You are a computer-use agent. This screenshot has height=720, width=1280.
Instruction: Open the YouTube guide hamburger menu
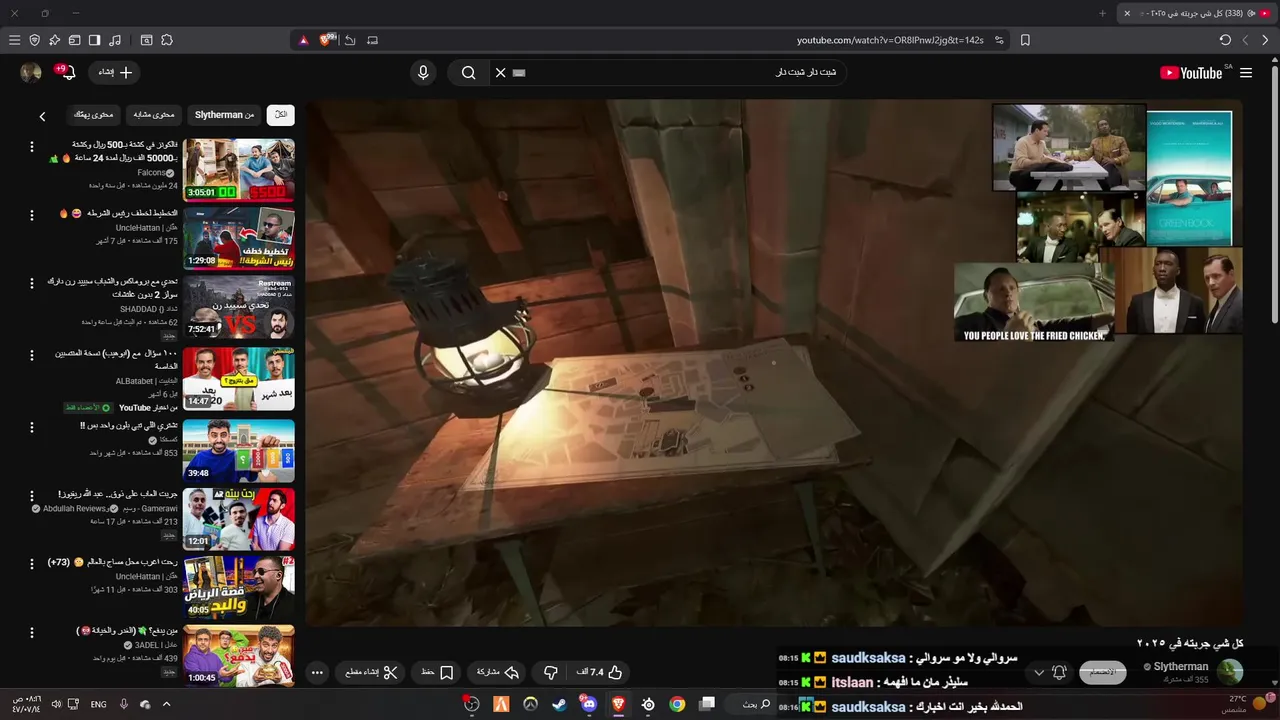click(1246, 73)
